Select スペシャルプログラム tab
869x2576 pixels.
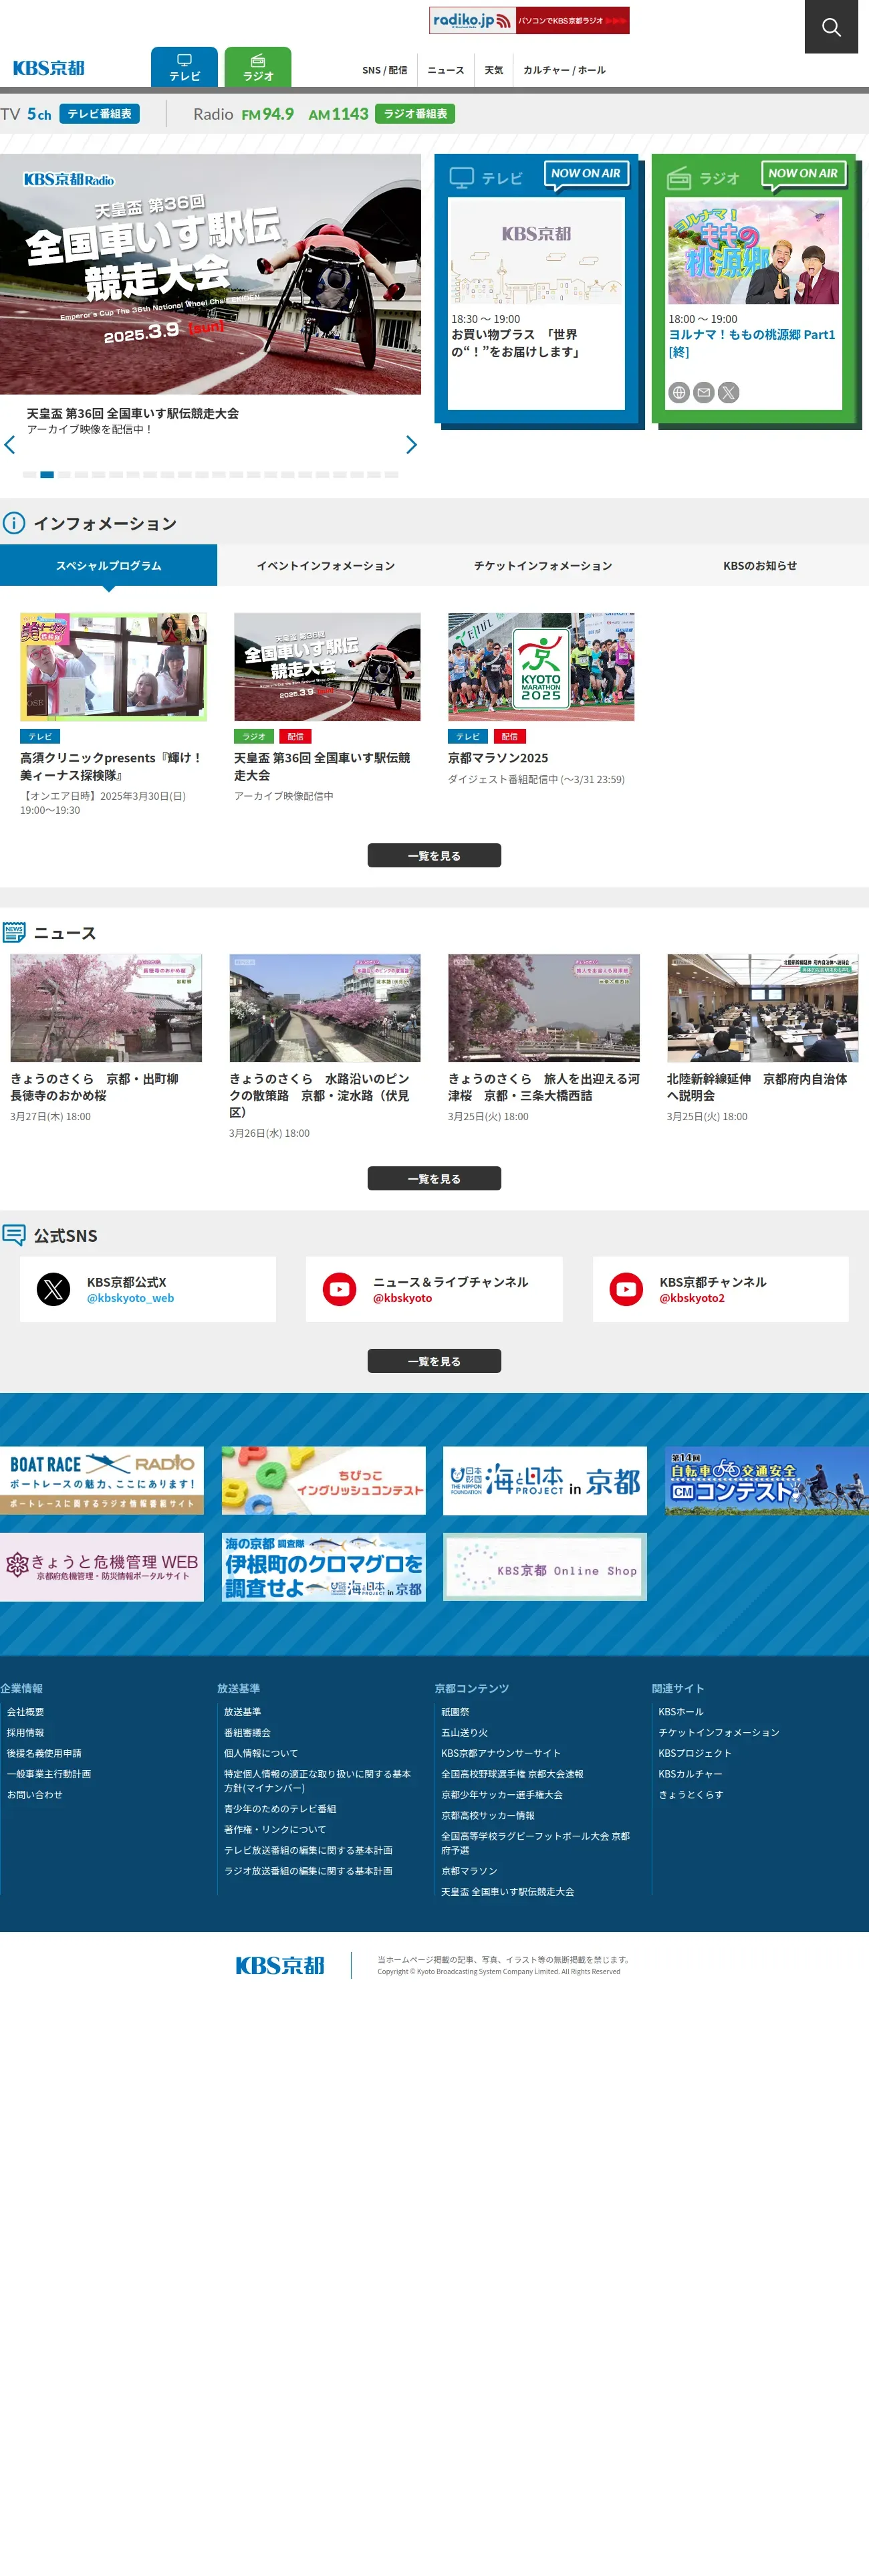[108, 565]
